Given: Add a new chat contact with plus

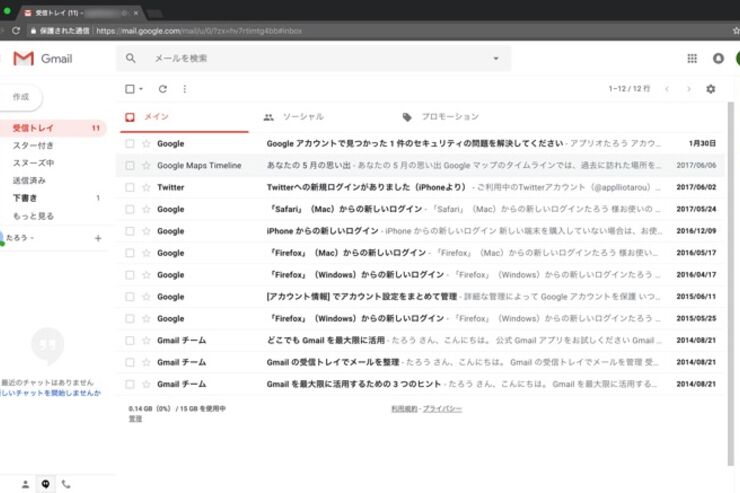Looking at the screenshot, I should [98, 238].
